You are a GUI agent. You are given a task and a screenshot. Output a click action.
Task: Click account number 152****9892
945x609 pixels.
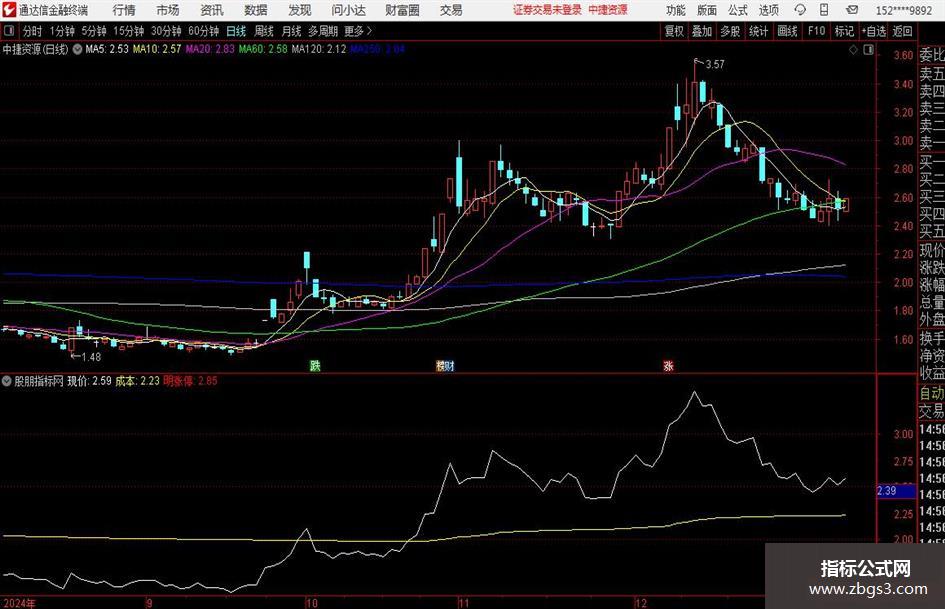(903, 10)
